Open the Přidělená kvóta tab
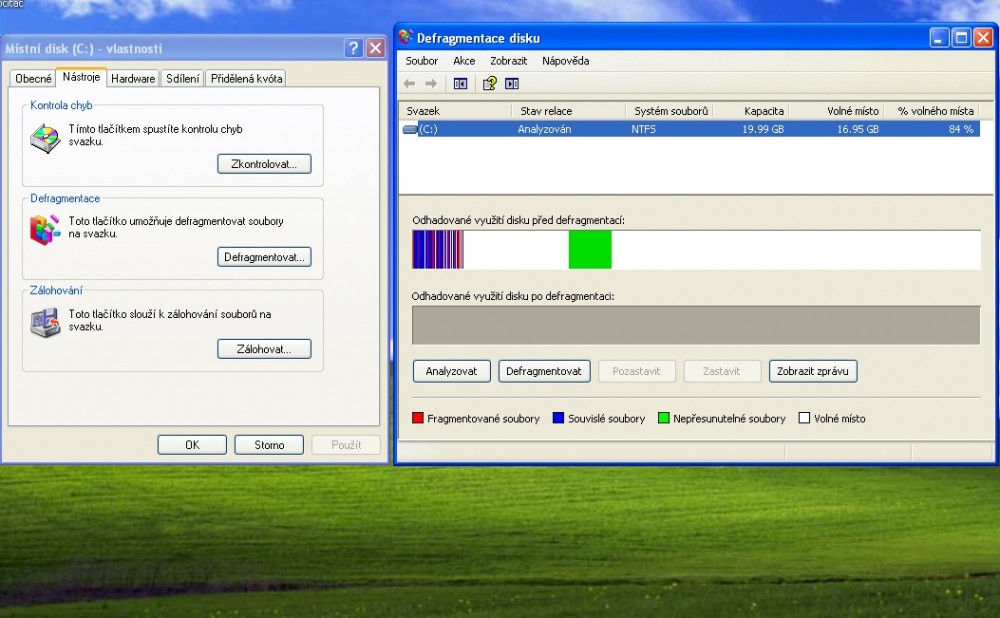This screenshot has width=1000, height=618. [247, 79]
